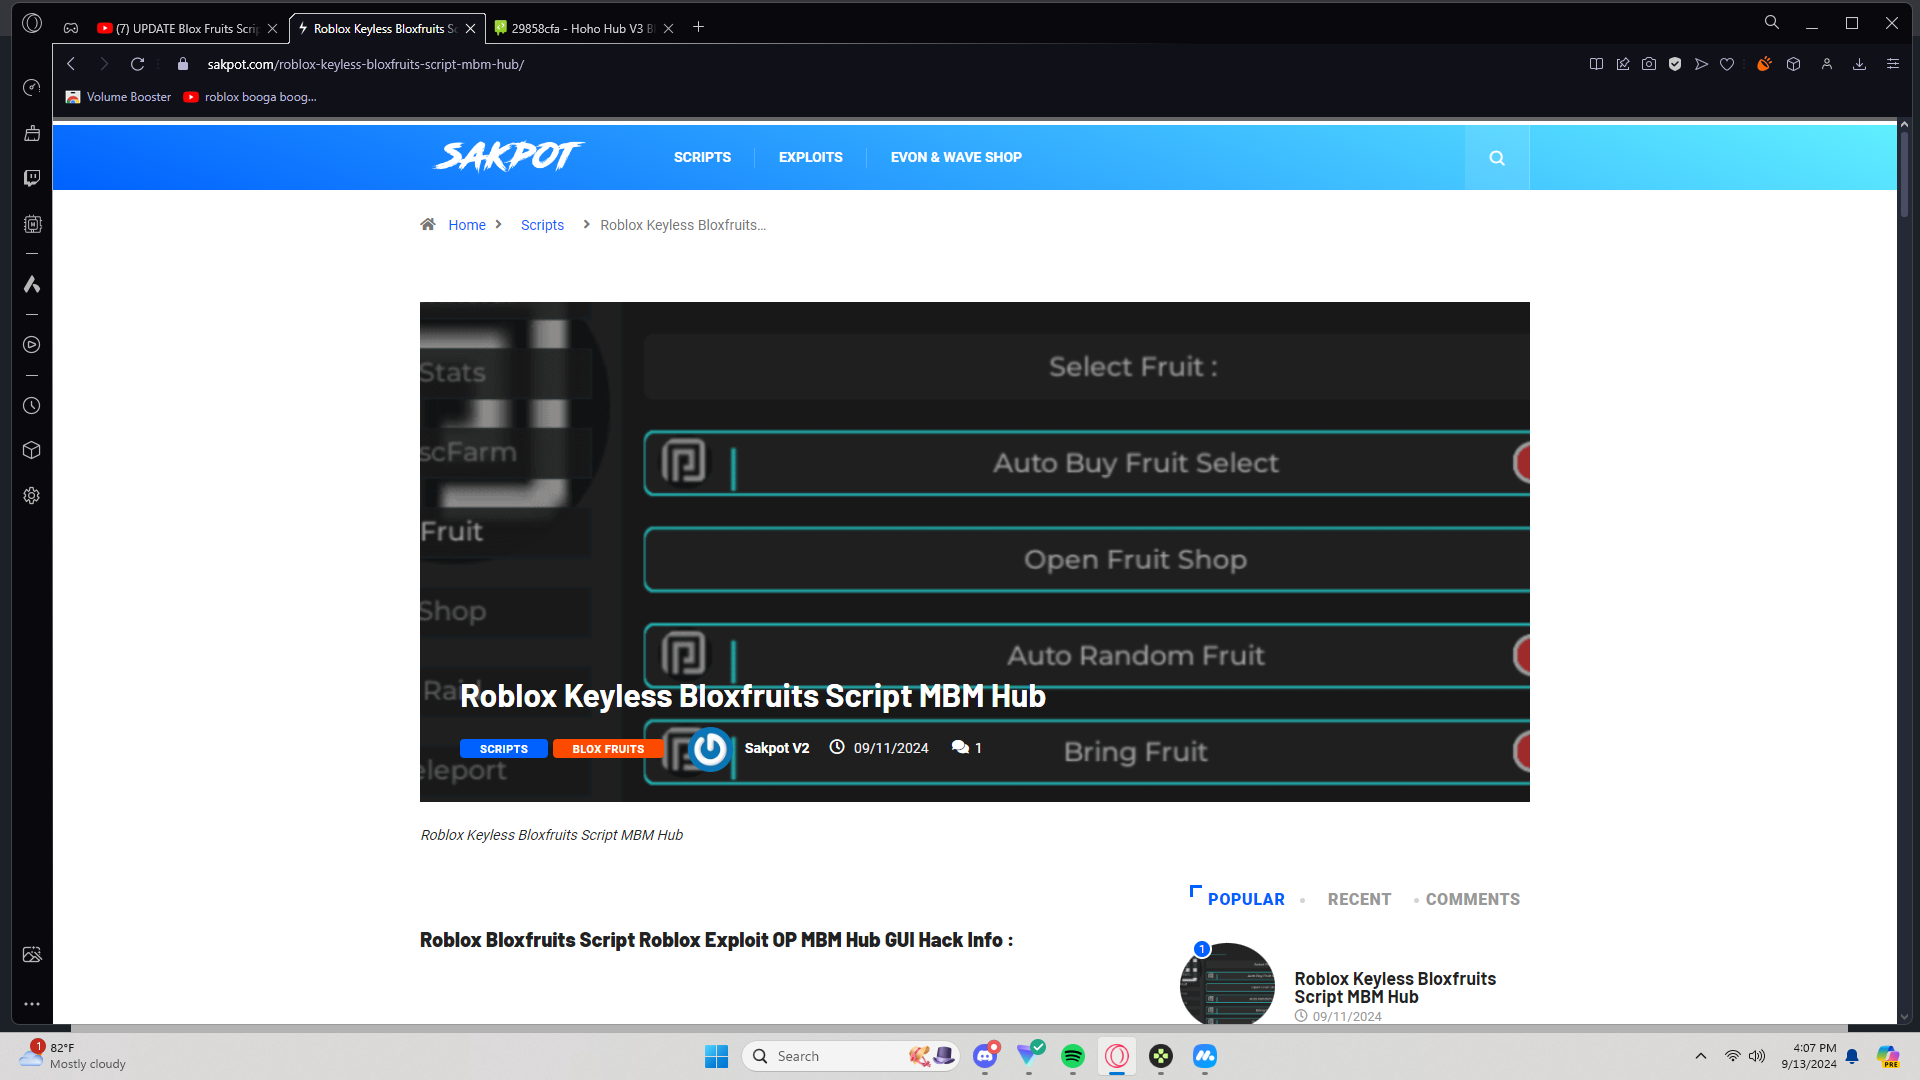
Task: Click the site lock security icon
Action: (x=182, y=64)
